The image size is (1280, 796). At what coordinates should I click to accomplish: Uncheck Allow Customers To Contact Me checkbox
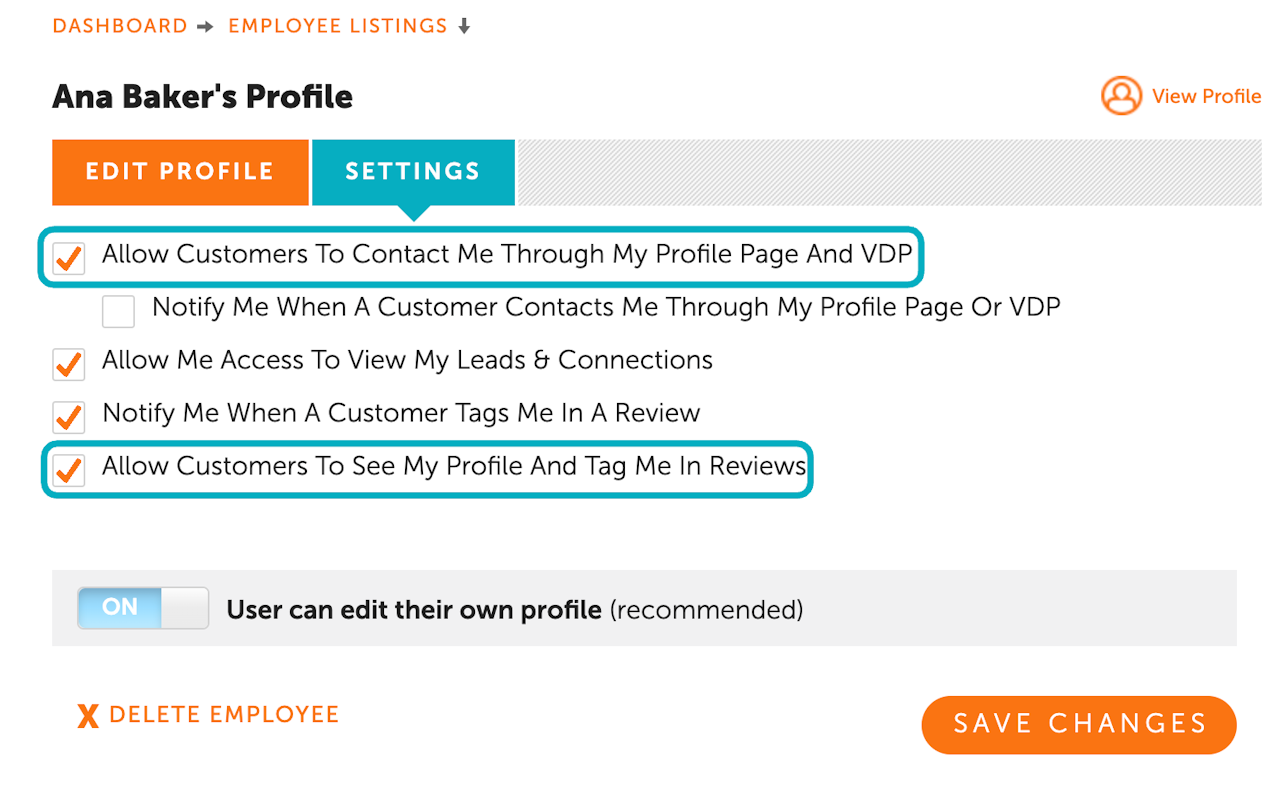(x=69, y=258)
